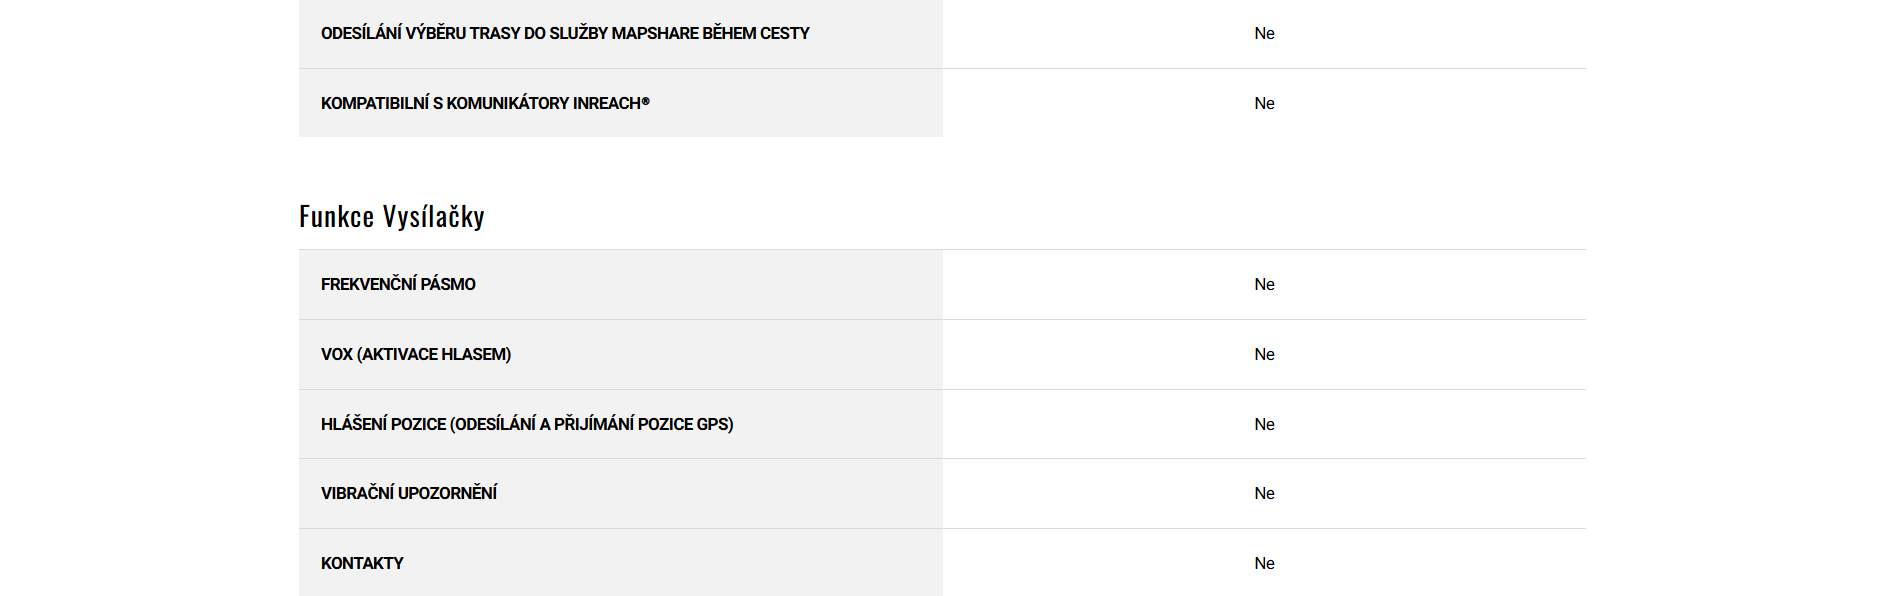Click the word GPS in the position row
The height and width of the screenshot is (596, 1888).
click(713, 425)
